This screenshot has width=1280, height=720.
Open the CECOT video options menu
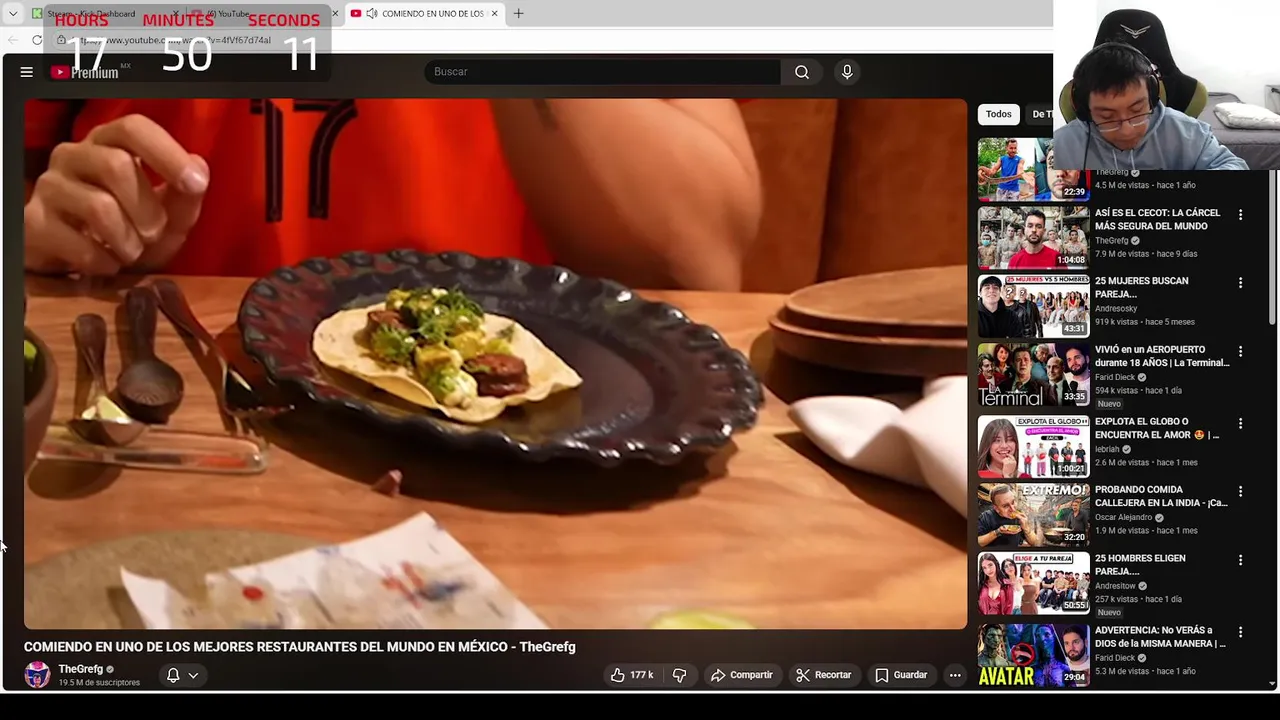pyautogui.click(x=1241, y=215)
